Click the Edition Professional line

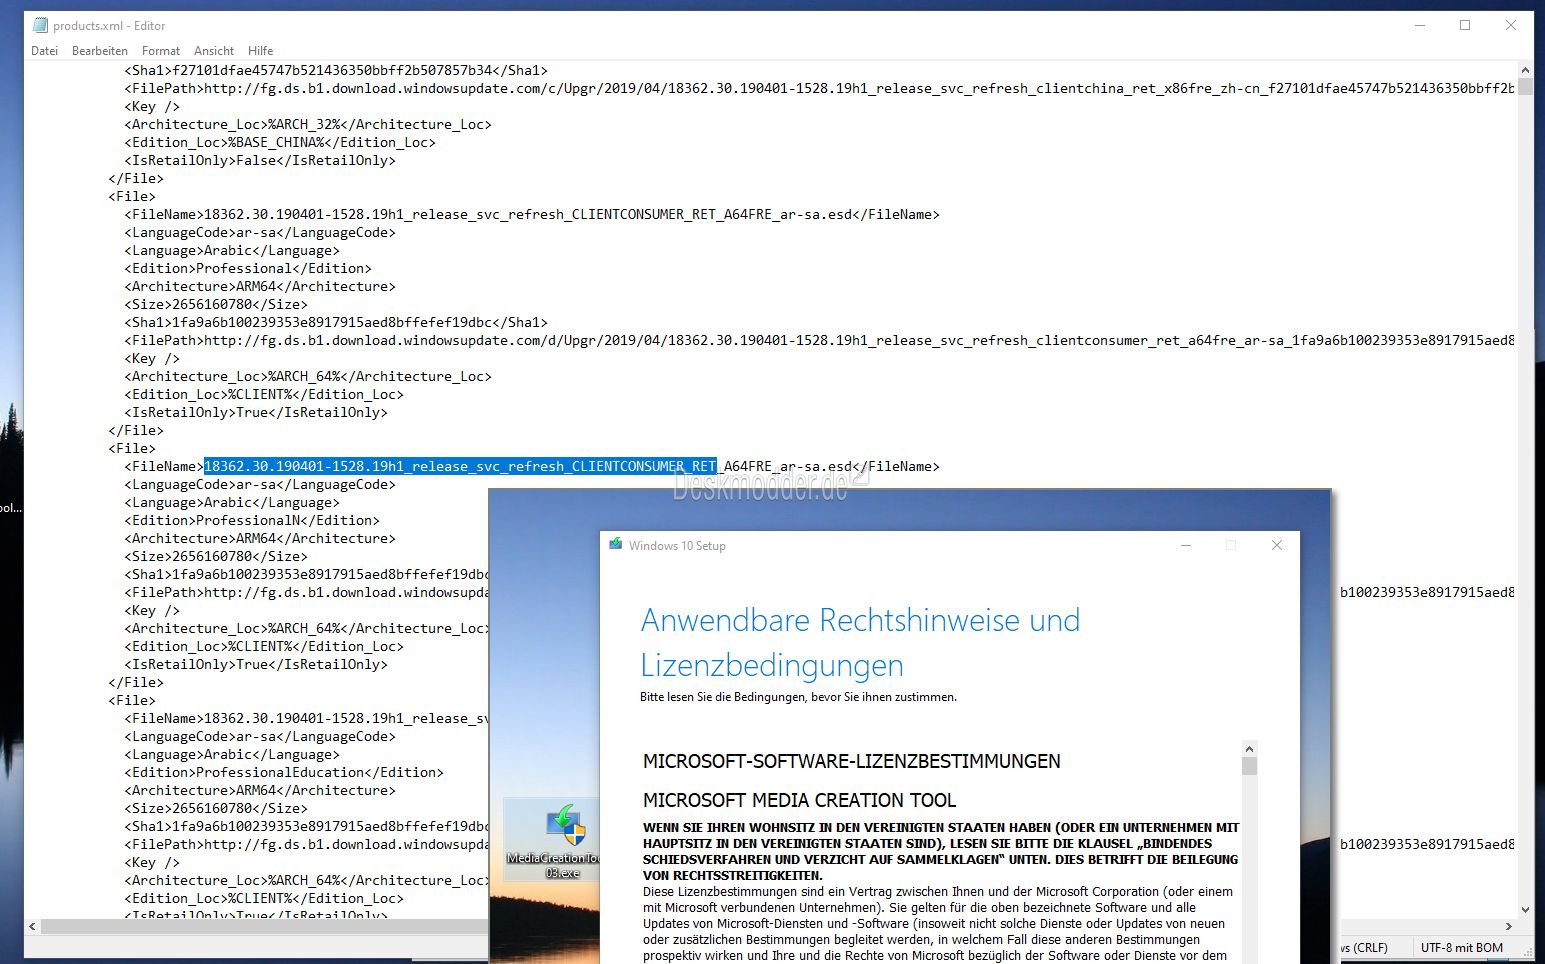click(248, 268)
